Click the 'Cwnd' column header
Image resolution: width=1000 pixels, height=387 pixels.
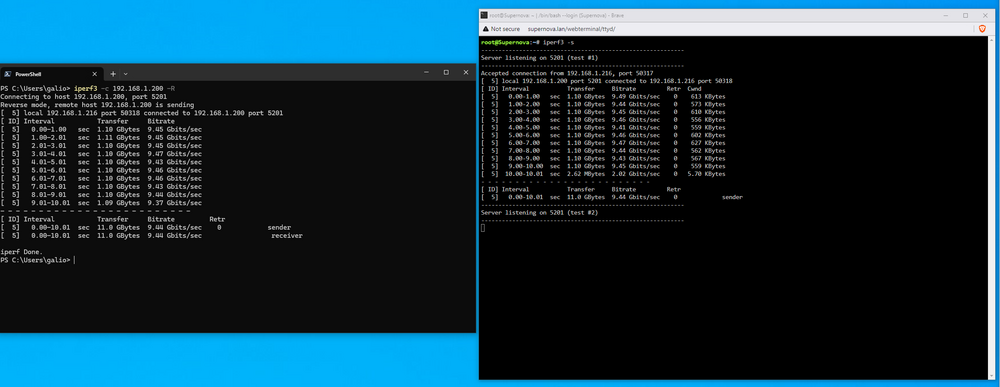[694, 89]
